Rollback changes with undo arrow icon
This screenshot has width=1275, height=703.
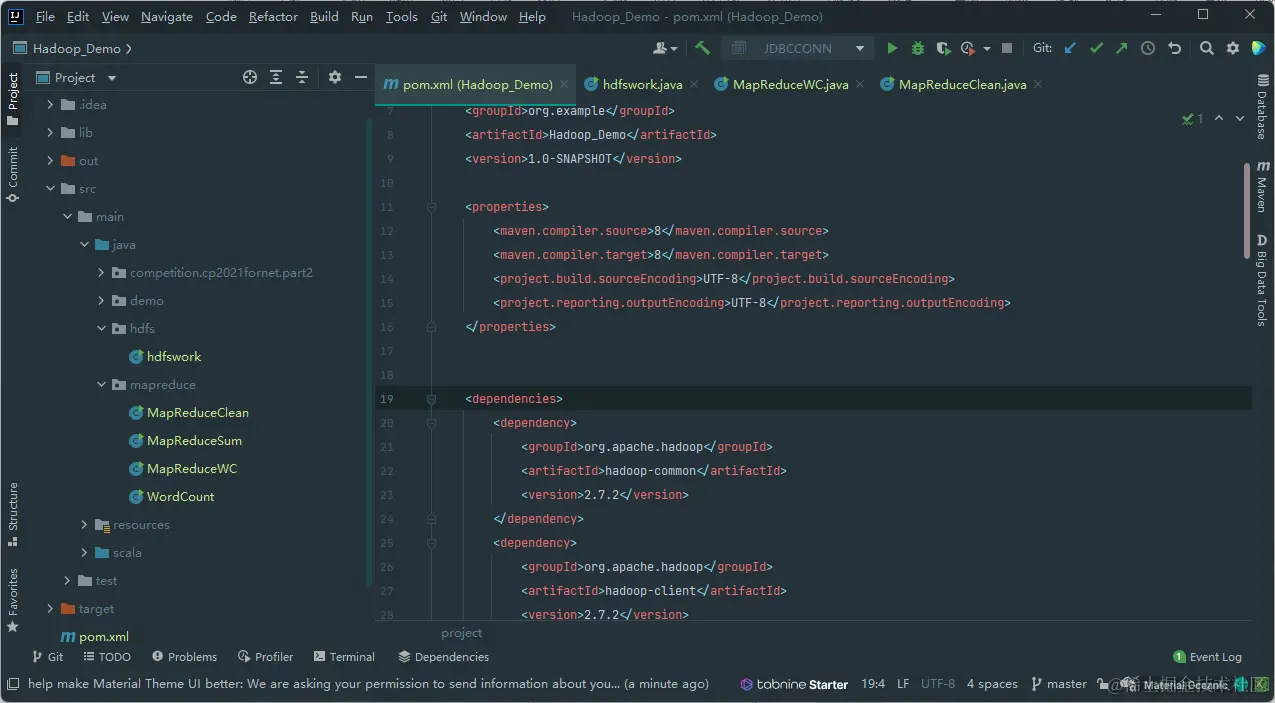click(1174, 48)
